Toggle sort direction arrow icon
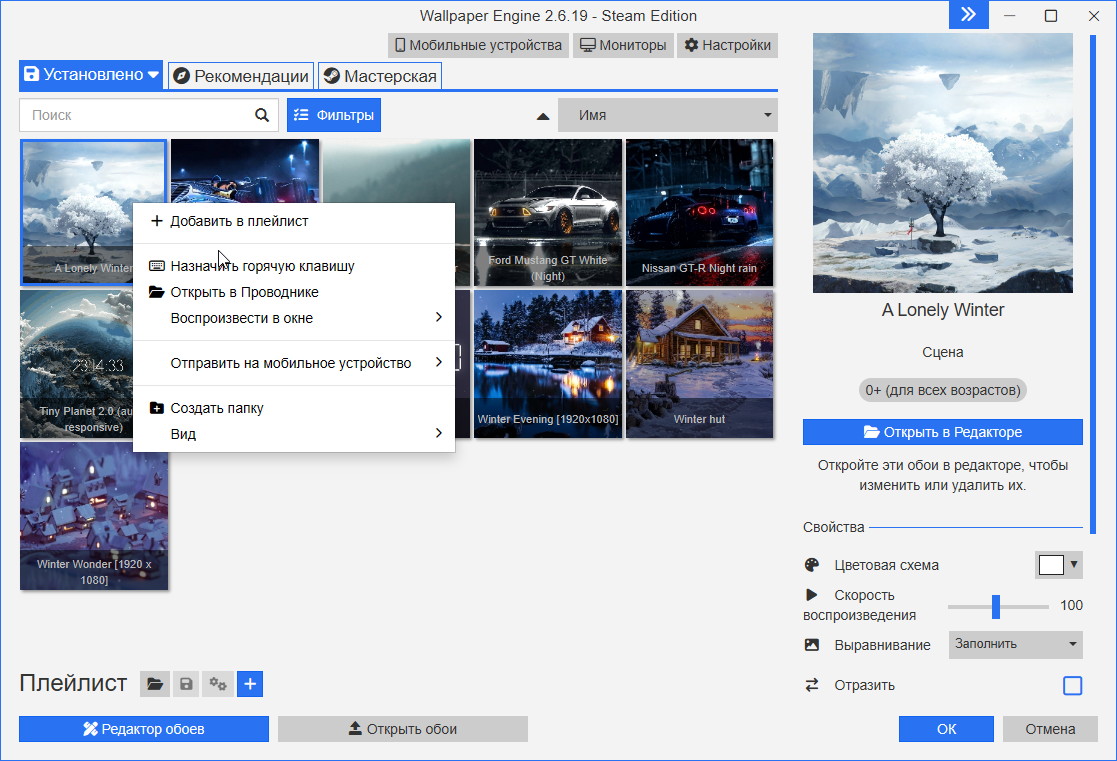This screenshot has height=761, width=1117. pyautogui.click(x=543, y=116)
